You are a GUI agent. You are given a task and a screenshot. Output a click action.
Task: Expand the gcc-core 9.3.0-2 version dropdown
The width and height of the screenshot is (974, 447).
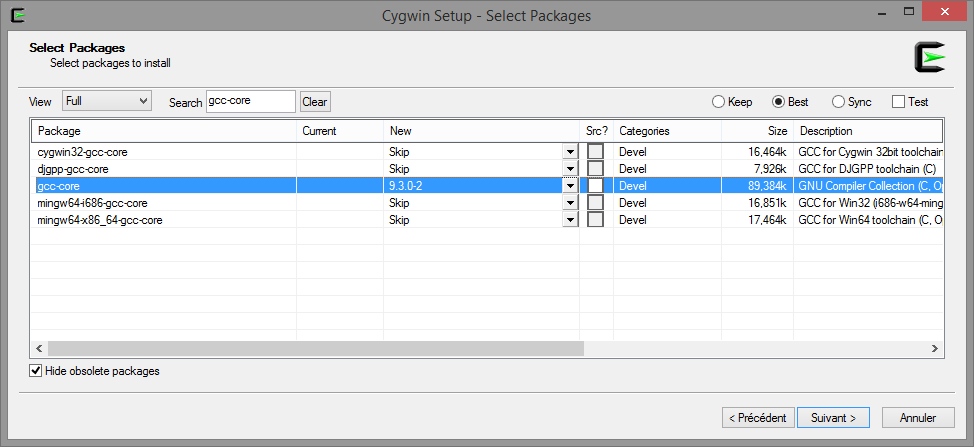tap(570, 186)
